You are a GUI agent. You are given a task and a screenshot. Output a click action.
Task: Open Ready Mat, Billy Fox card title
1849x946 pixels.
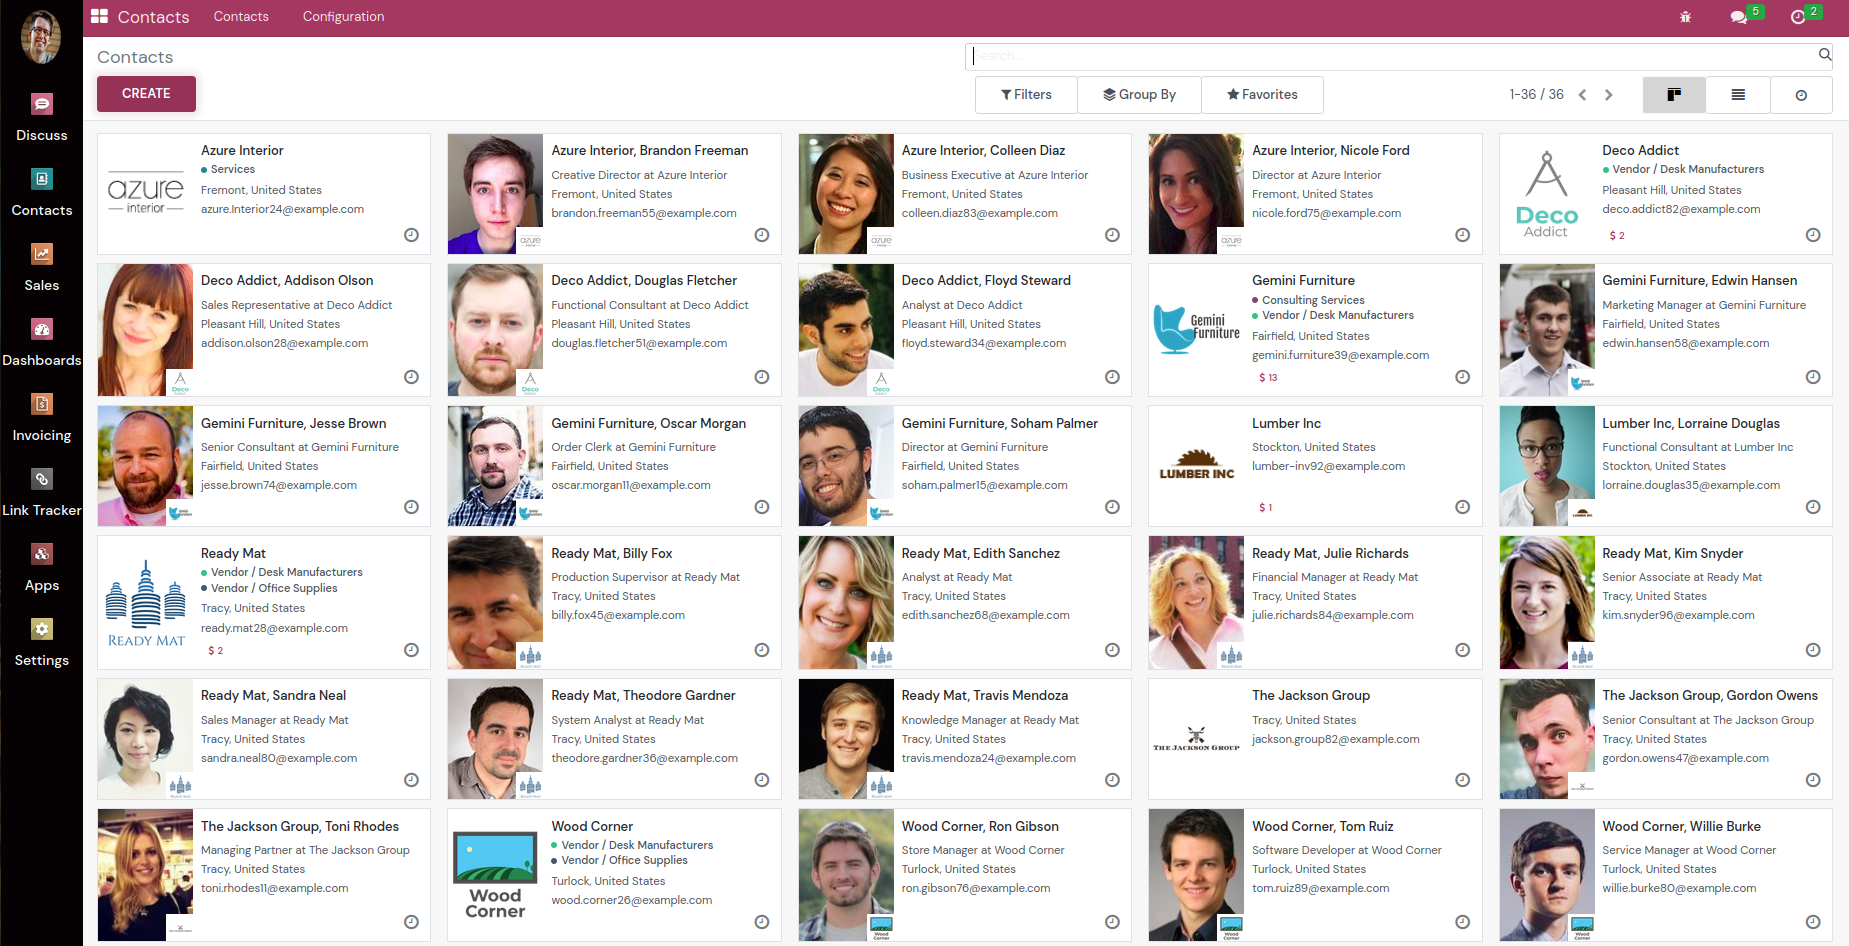click(611, 554)
